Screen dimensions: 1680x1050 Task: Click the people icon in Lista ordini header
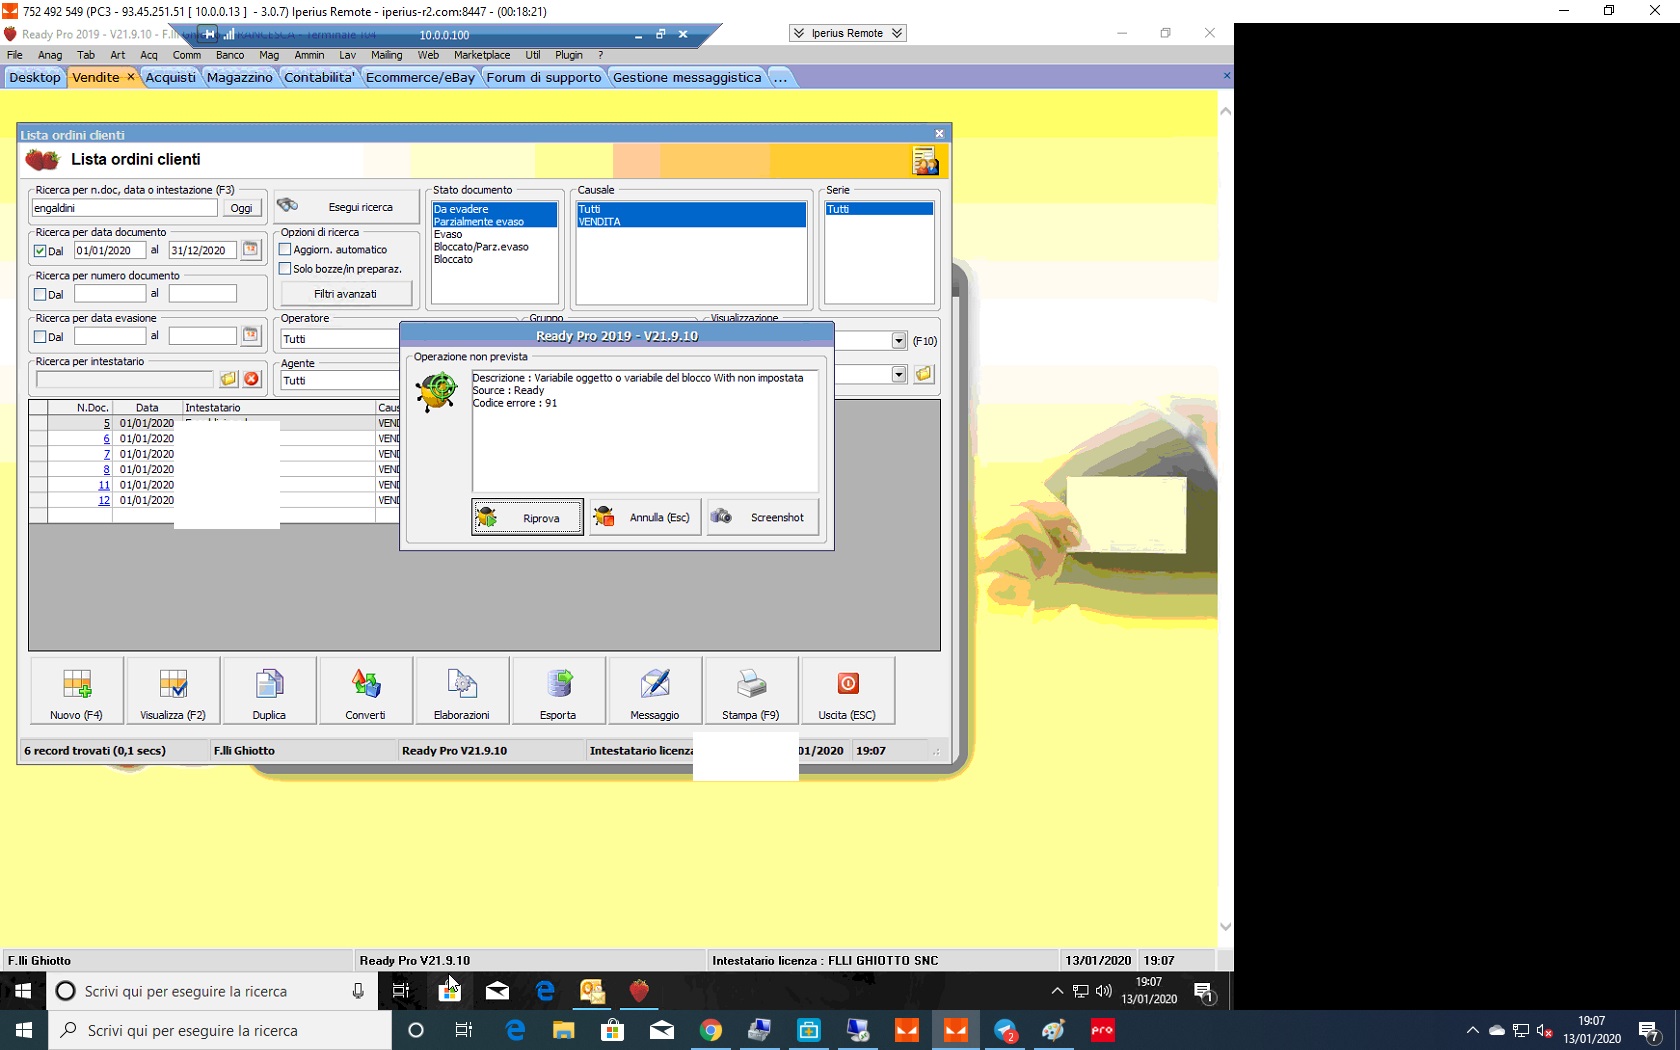click(925, 161)
